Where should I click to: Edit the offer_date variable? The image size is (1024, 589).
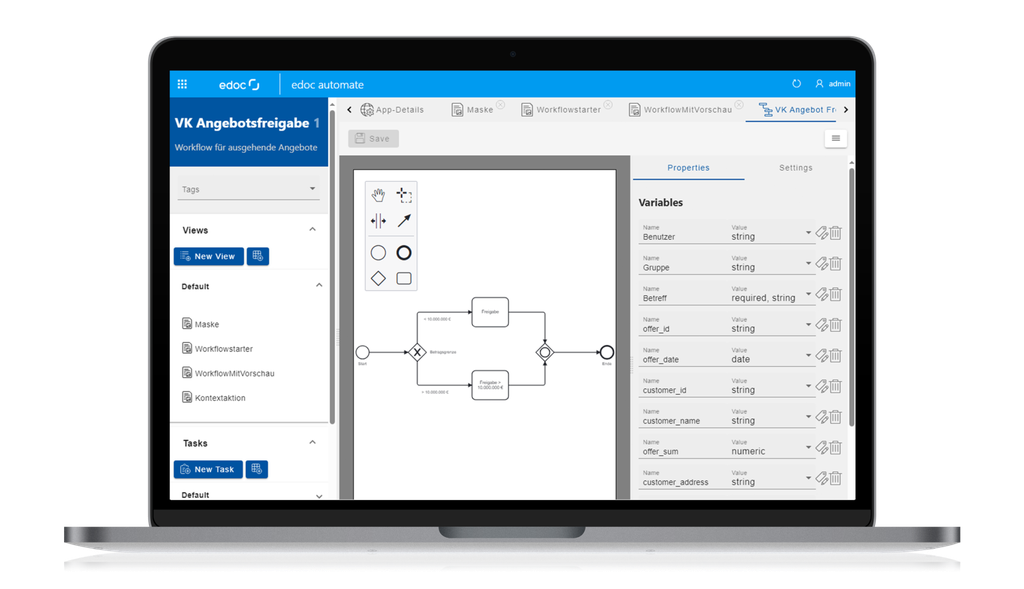[x=822, y=356]
